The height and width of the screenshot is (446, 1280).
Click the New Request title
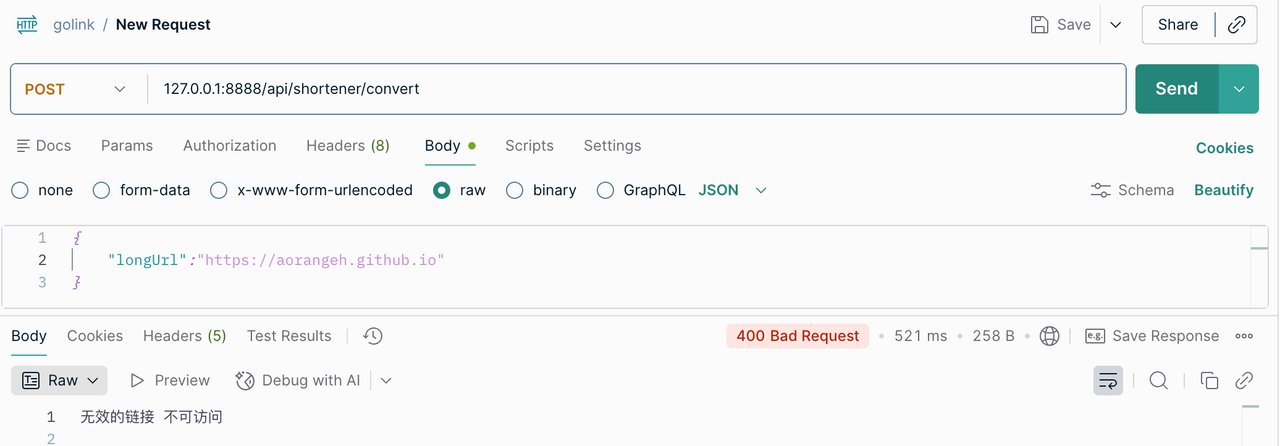click(x=163, y=24)
